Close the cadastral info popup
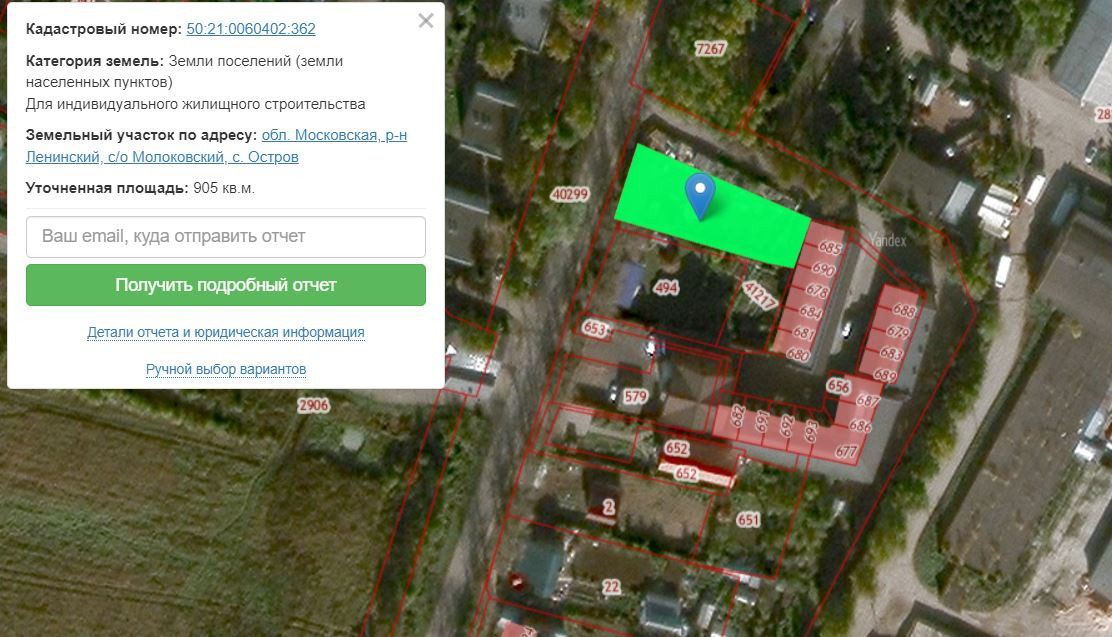Viewport: 1112px width, 637px height. [x=426, y=21]
